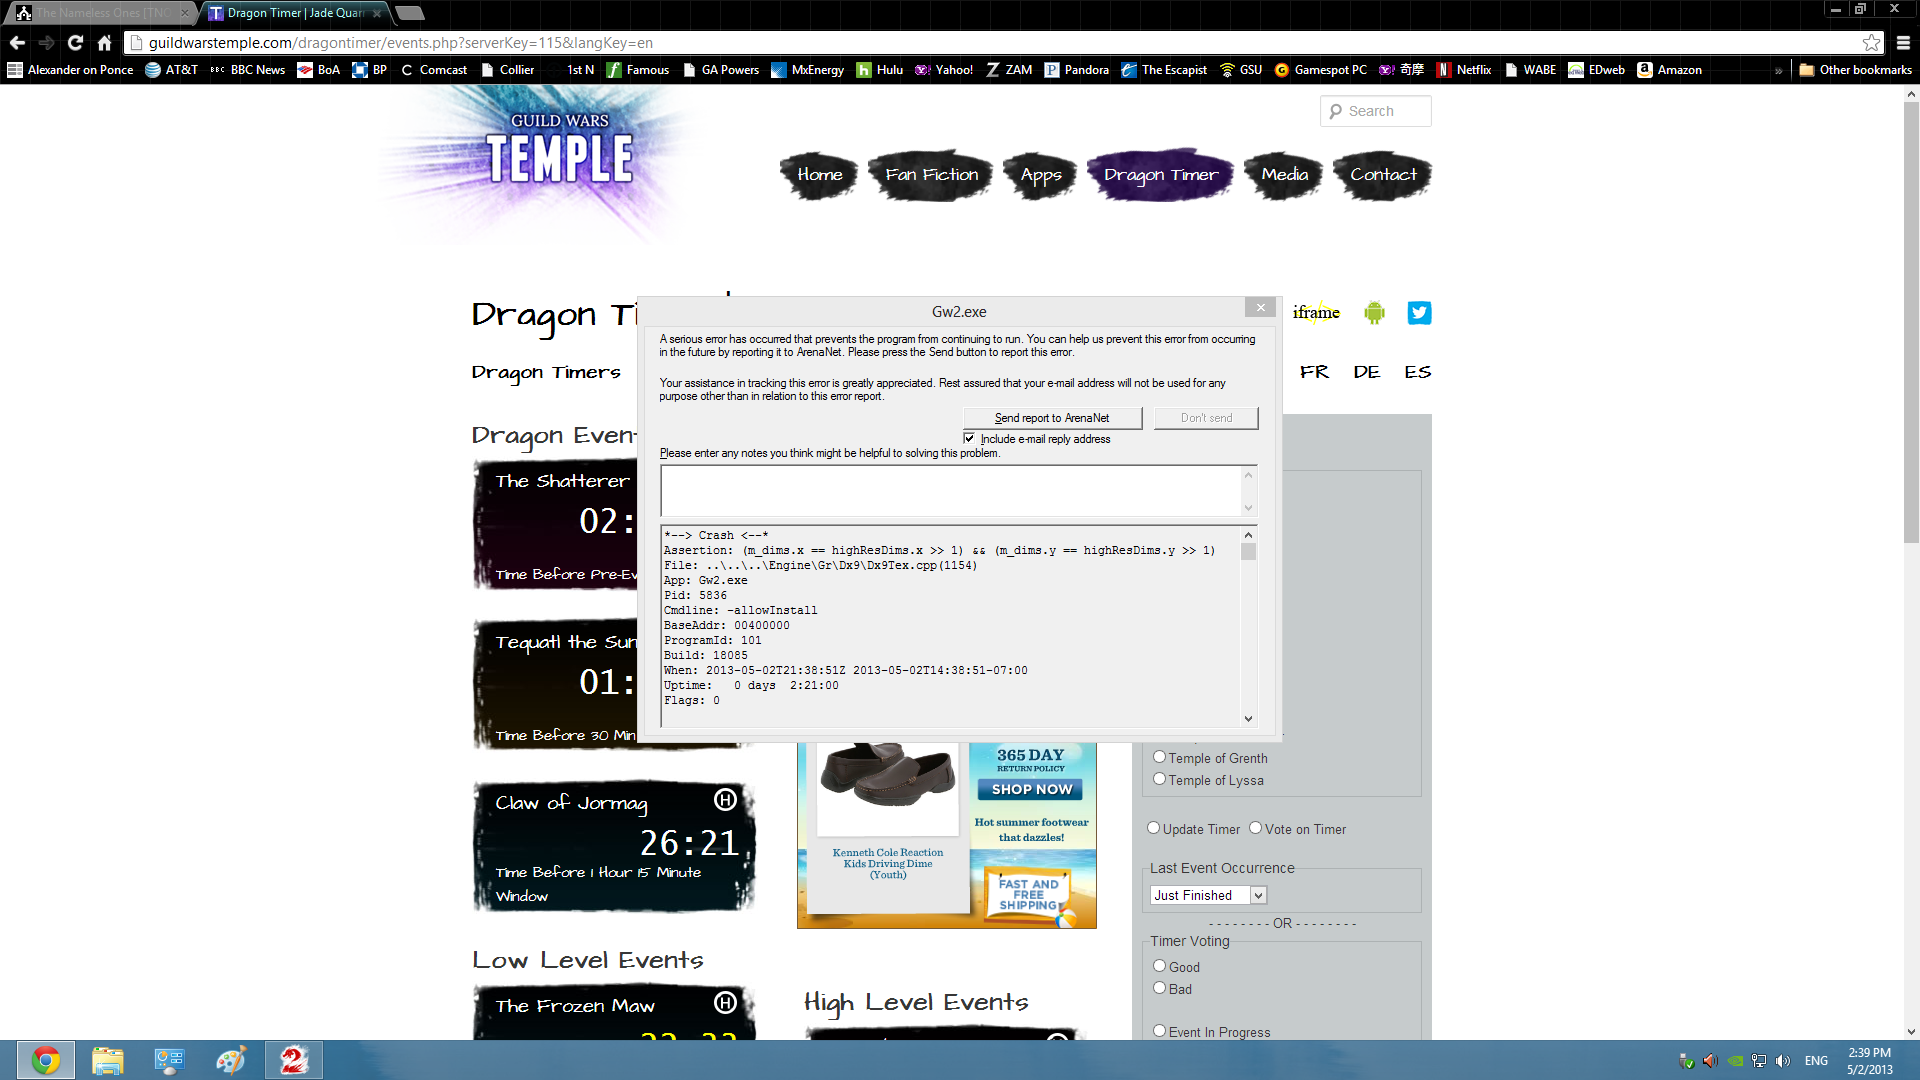Click the browser home icon
The height and width of the screenshot is (1080, 1920).
(x=104, y=43)
